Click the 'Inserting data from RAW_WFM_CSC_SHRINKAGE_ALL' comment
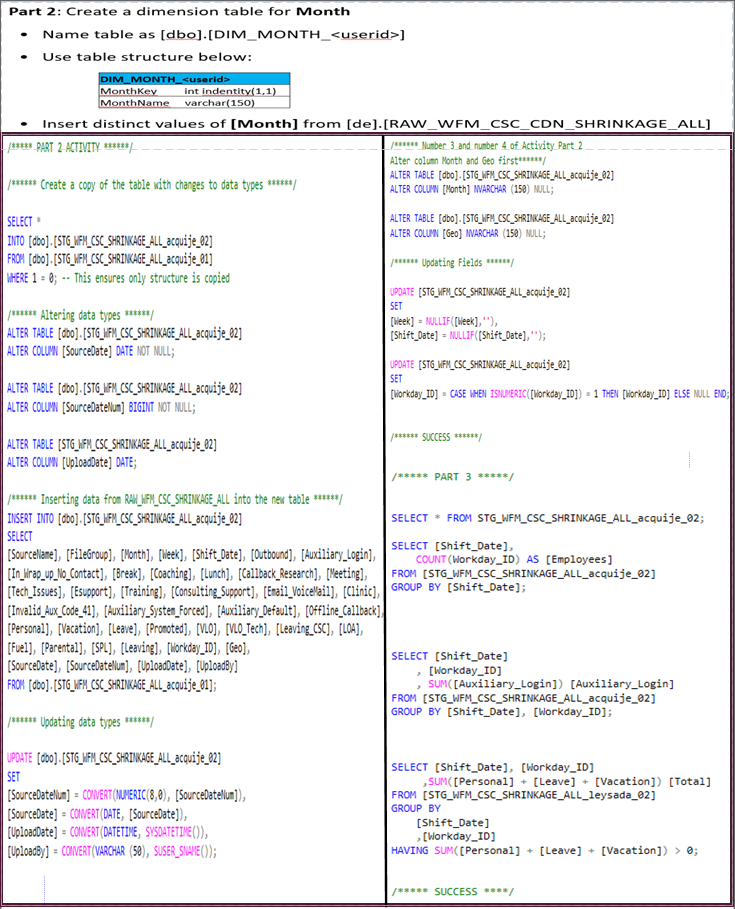 point(174,499)
